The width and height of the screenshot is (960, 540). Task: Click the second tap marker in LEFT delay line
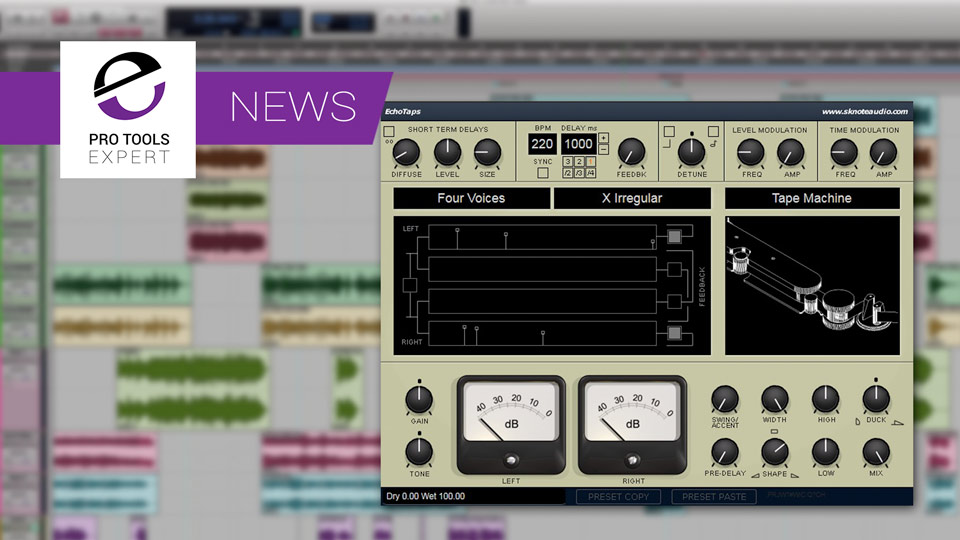coord(506,241)
